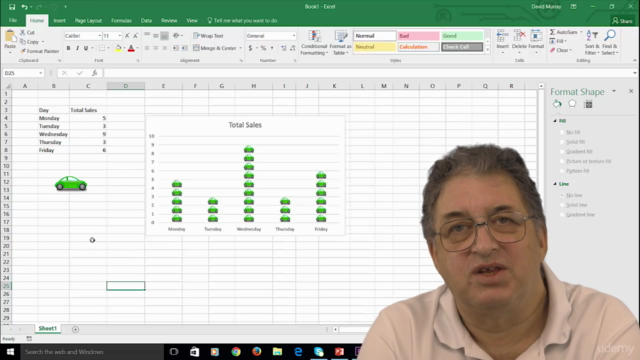This screenshot has width=640, height=360.
Task: Click the Format as Table icon
Action: [x=340, y=36]
